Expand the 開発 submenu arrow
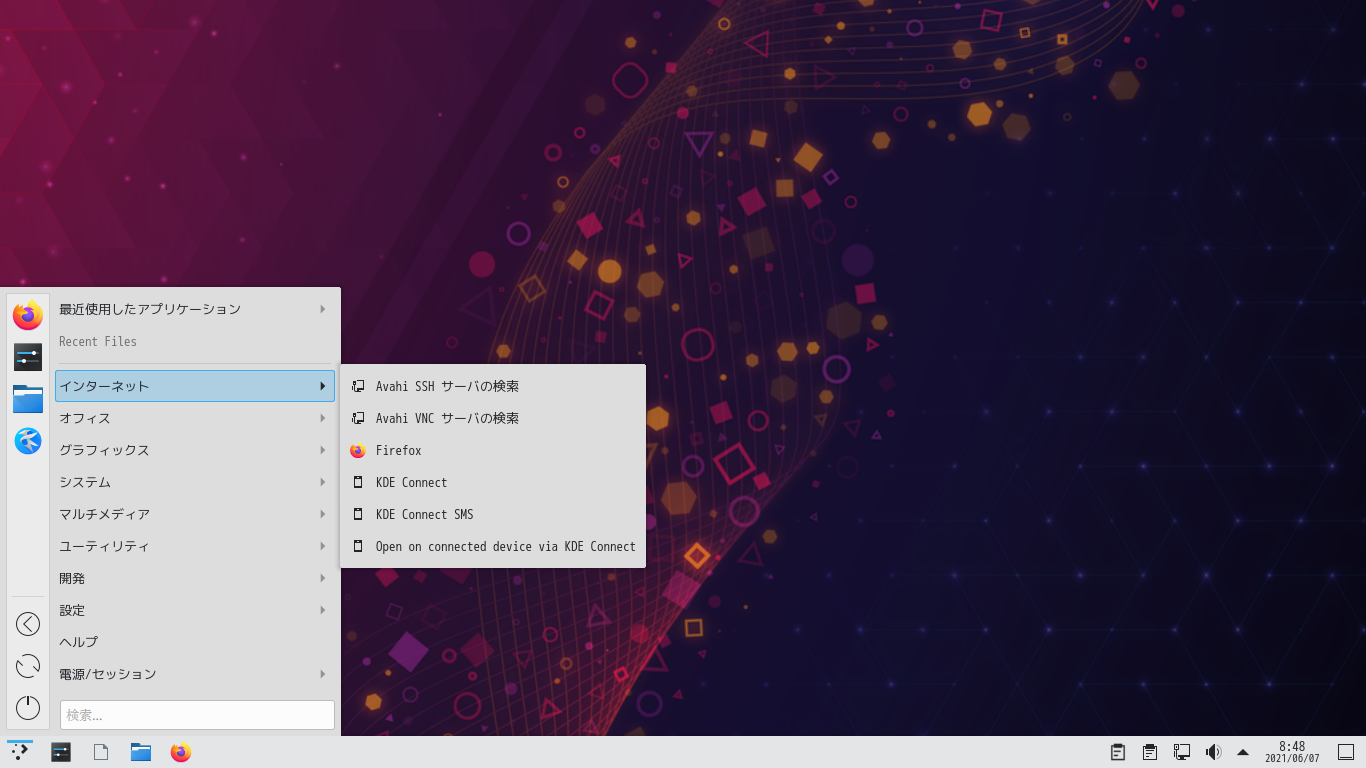Viewport: 1366px width, 768px height. coord(323,578)
